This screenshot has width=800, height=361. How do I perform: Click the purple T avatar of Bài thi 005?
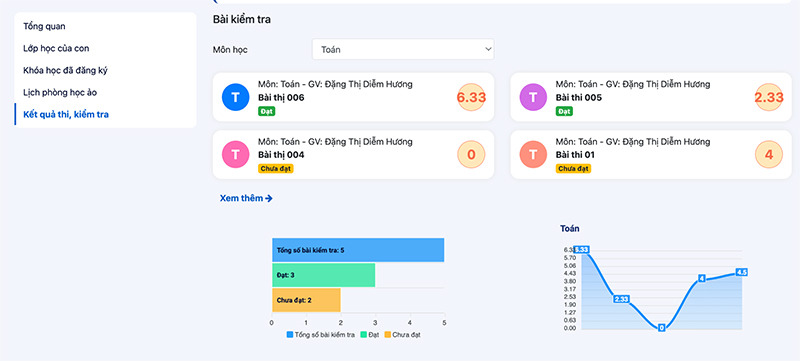[x=533, y=97]
